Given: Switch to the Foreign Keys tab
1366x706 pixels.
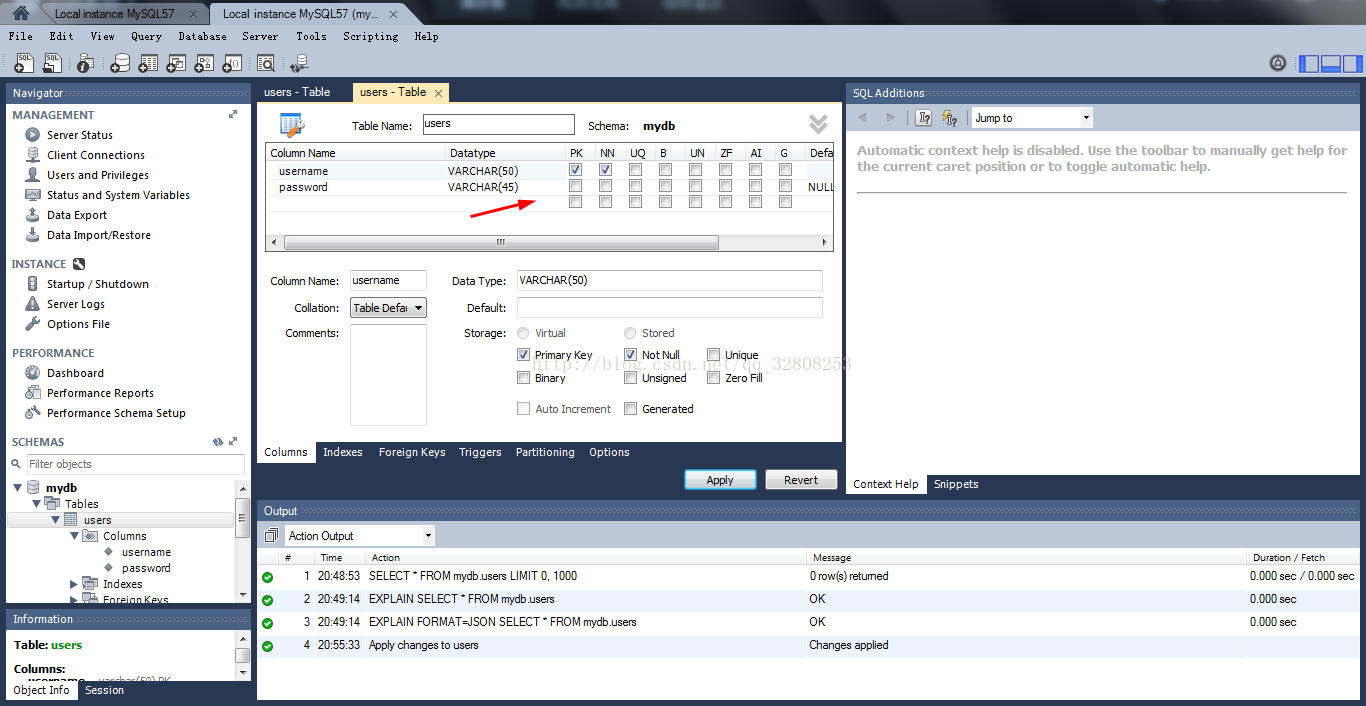Looking at the screenshot, I should pos(412,452).
